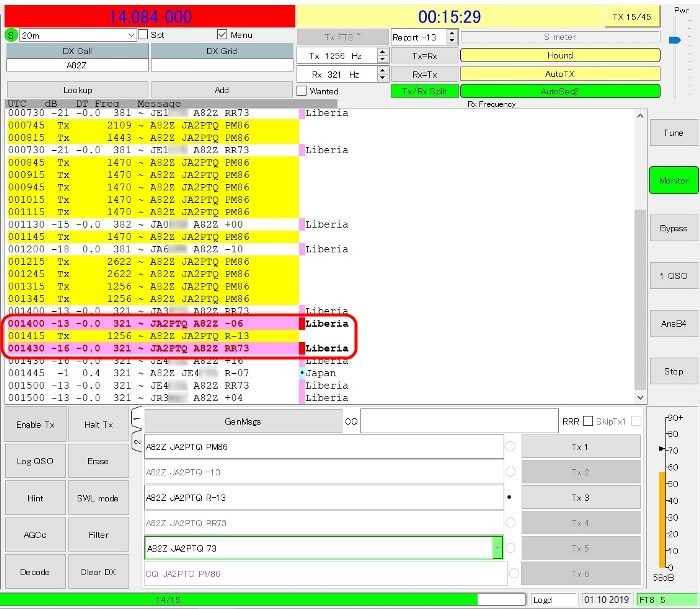The height and width of the screenshot is (609, 700).
Task: Switch to message tab 2
Action: click(x=137, y=442)
